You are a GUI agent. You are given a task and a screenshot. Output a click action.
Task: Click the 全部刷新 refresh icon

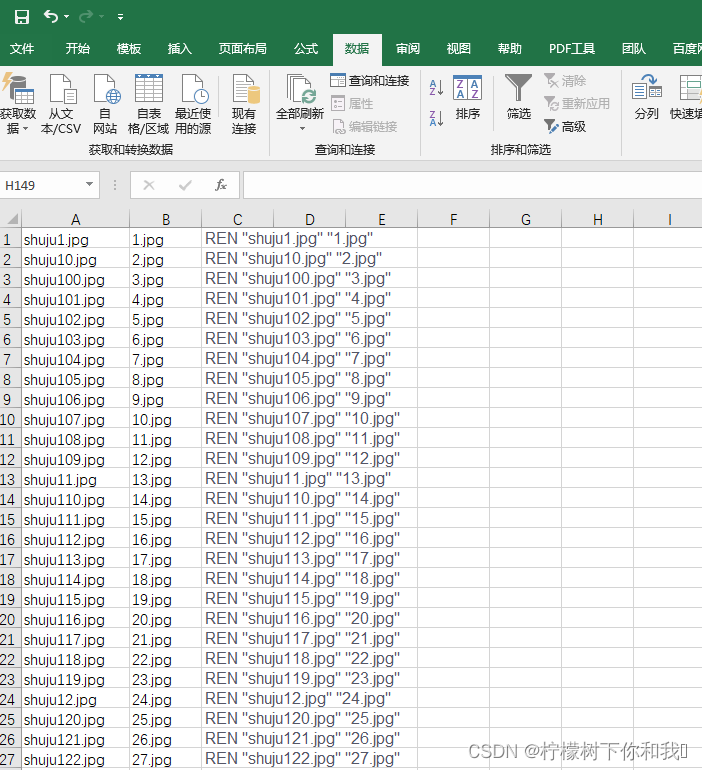pos(300,89)
